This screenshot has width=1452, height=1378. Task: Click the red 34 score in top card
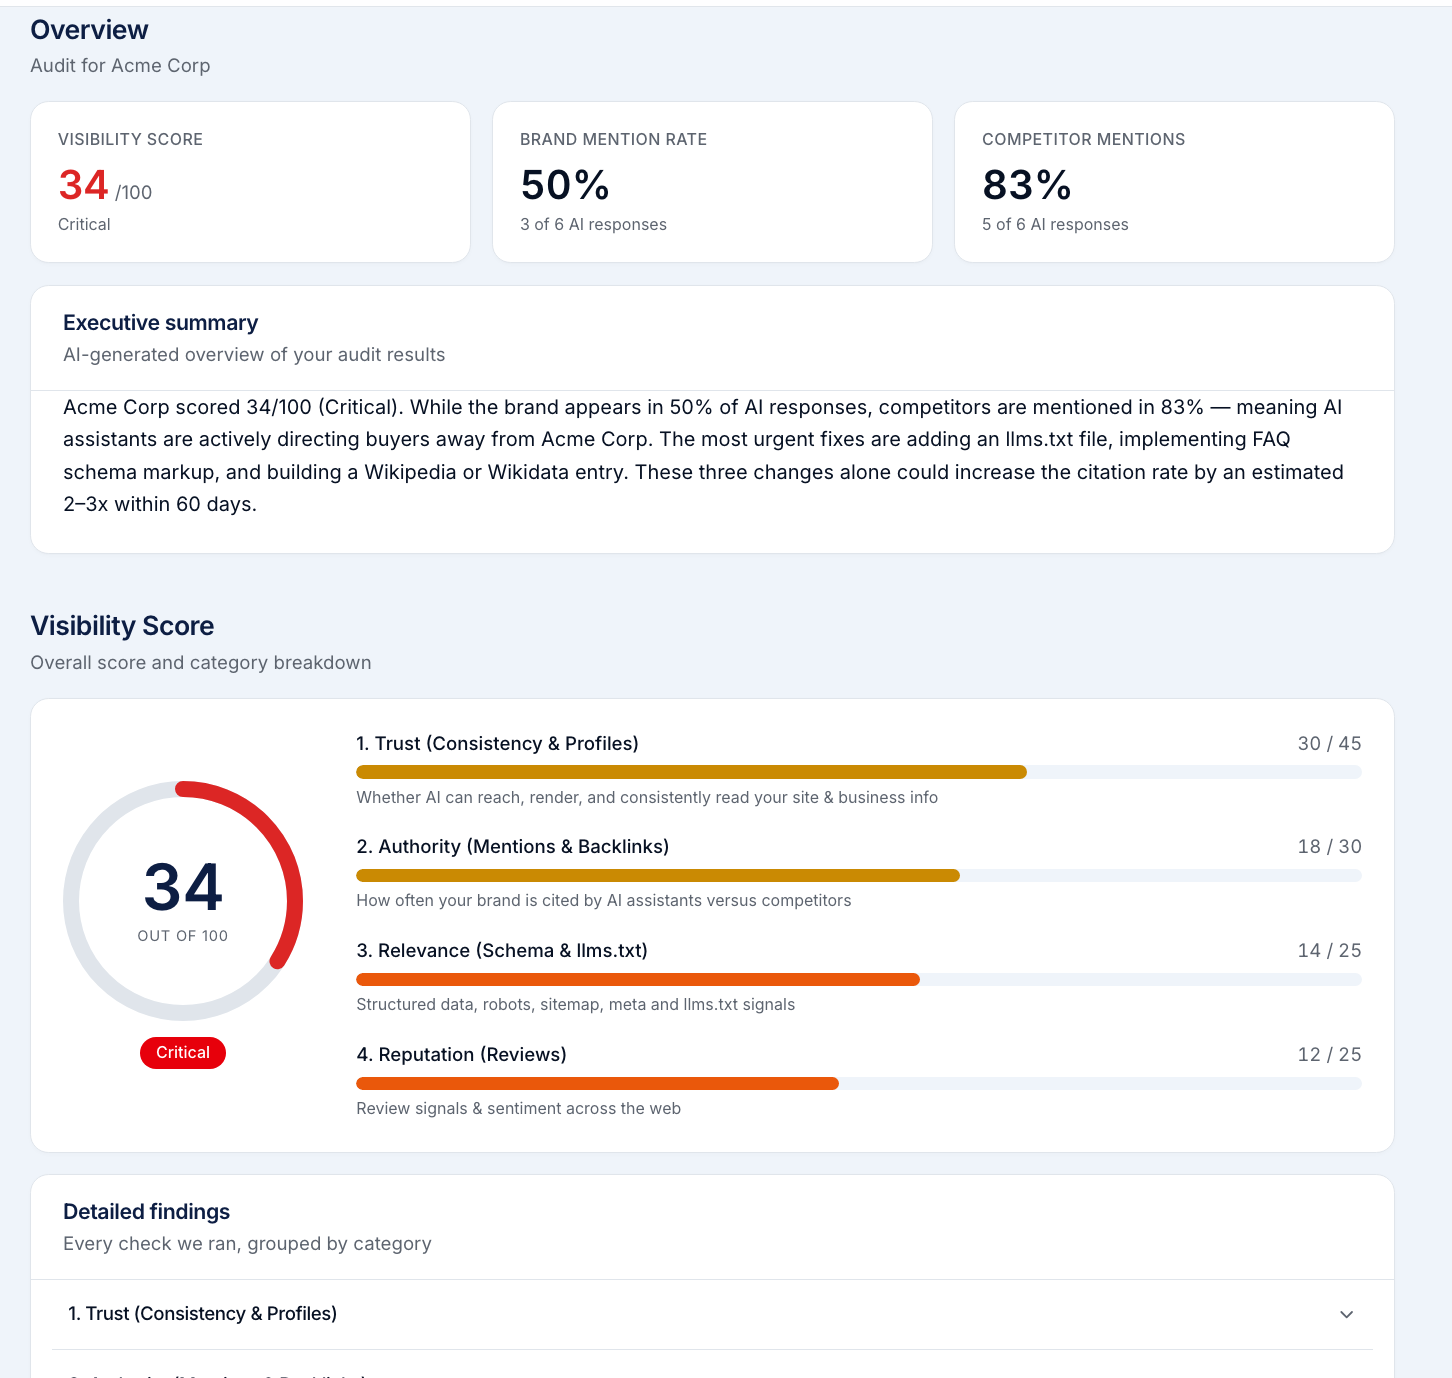point(83,185)
